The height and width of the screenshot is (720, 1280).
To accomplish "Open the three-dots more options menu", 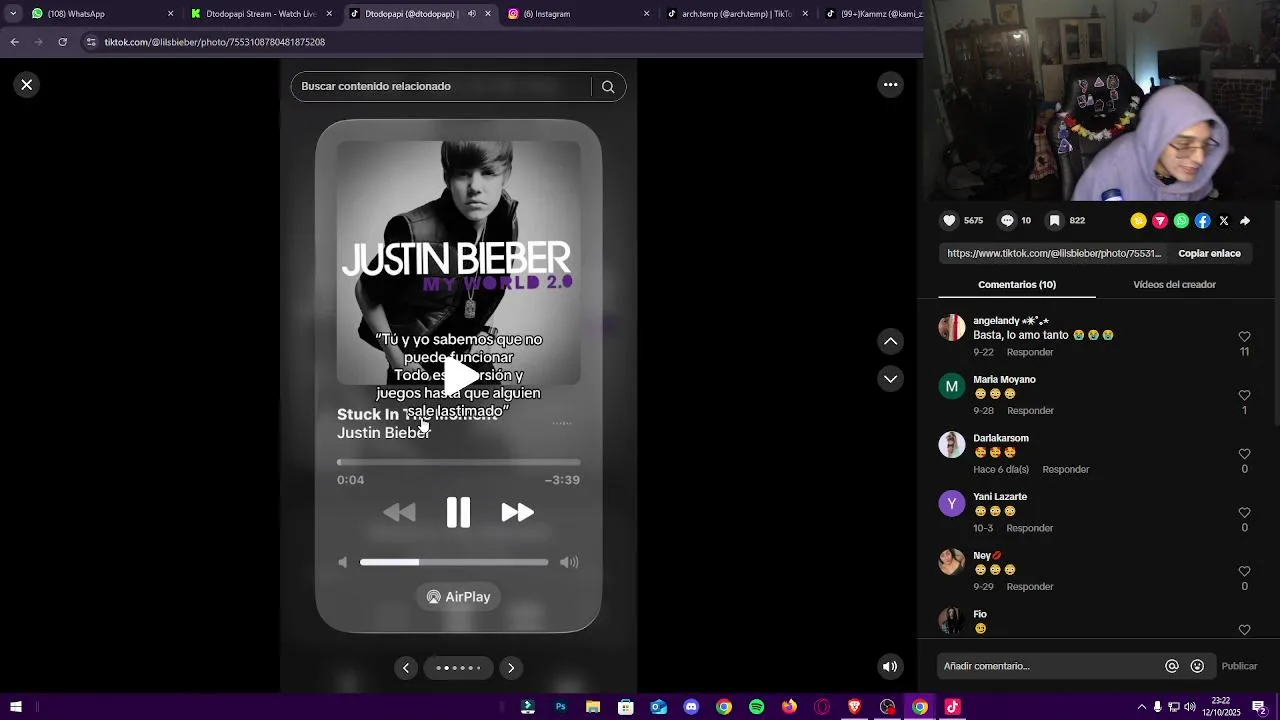I will (890, 85).
